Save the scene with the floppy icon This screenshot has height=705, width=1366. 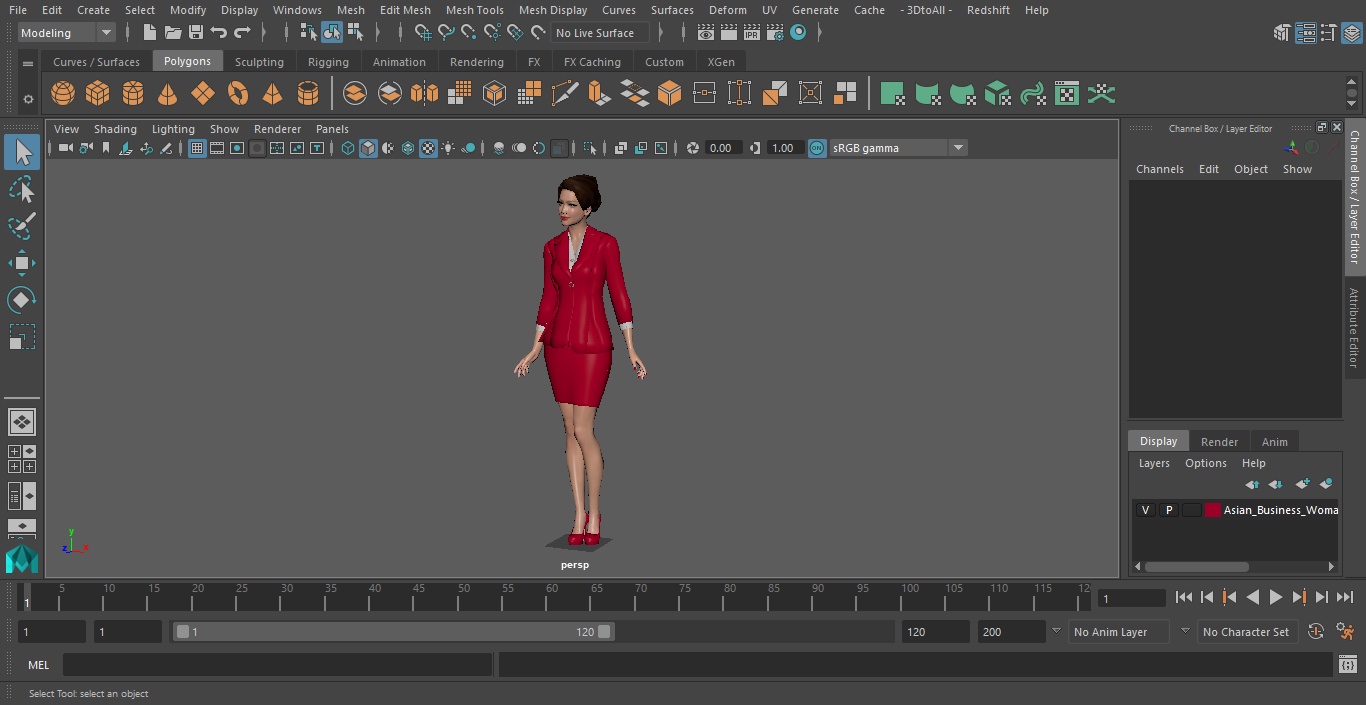(x=196, y=33)
